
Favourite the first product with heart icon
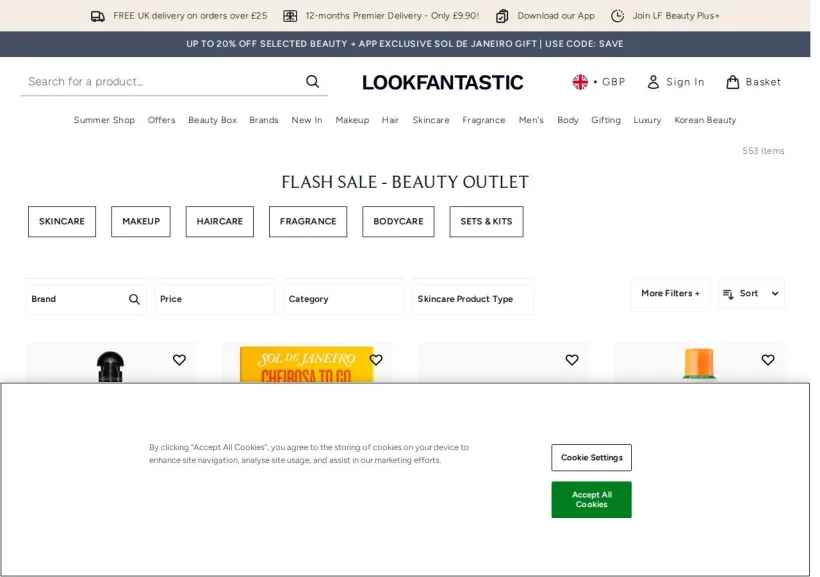(x=179, y=360)
